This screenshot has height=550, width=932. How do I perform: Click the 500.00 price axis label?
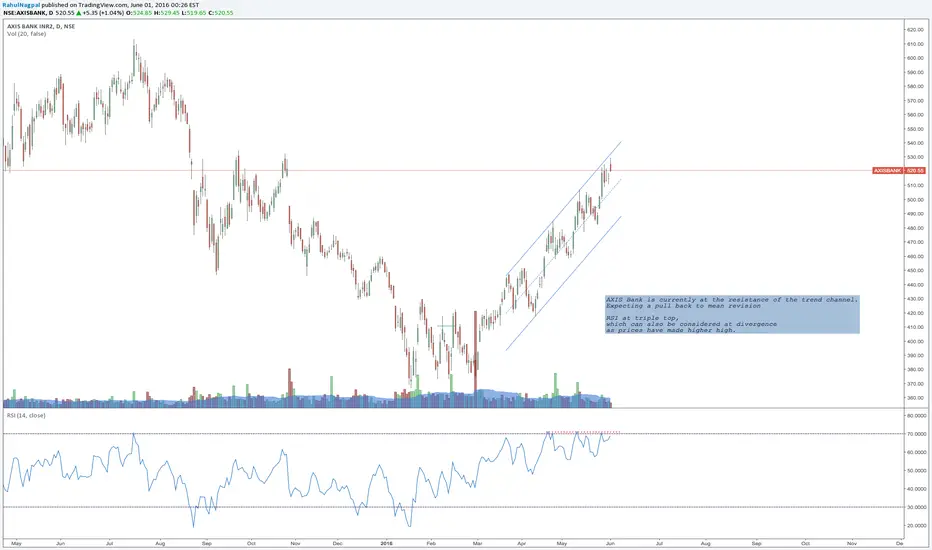[x=915, y=200]
